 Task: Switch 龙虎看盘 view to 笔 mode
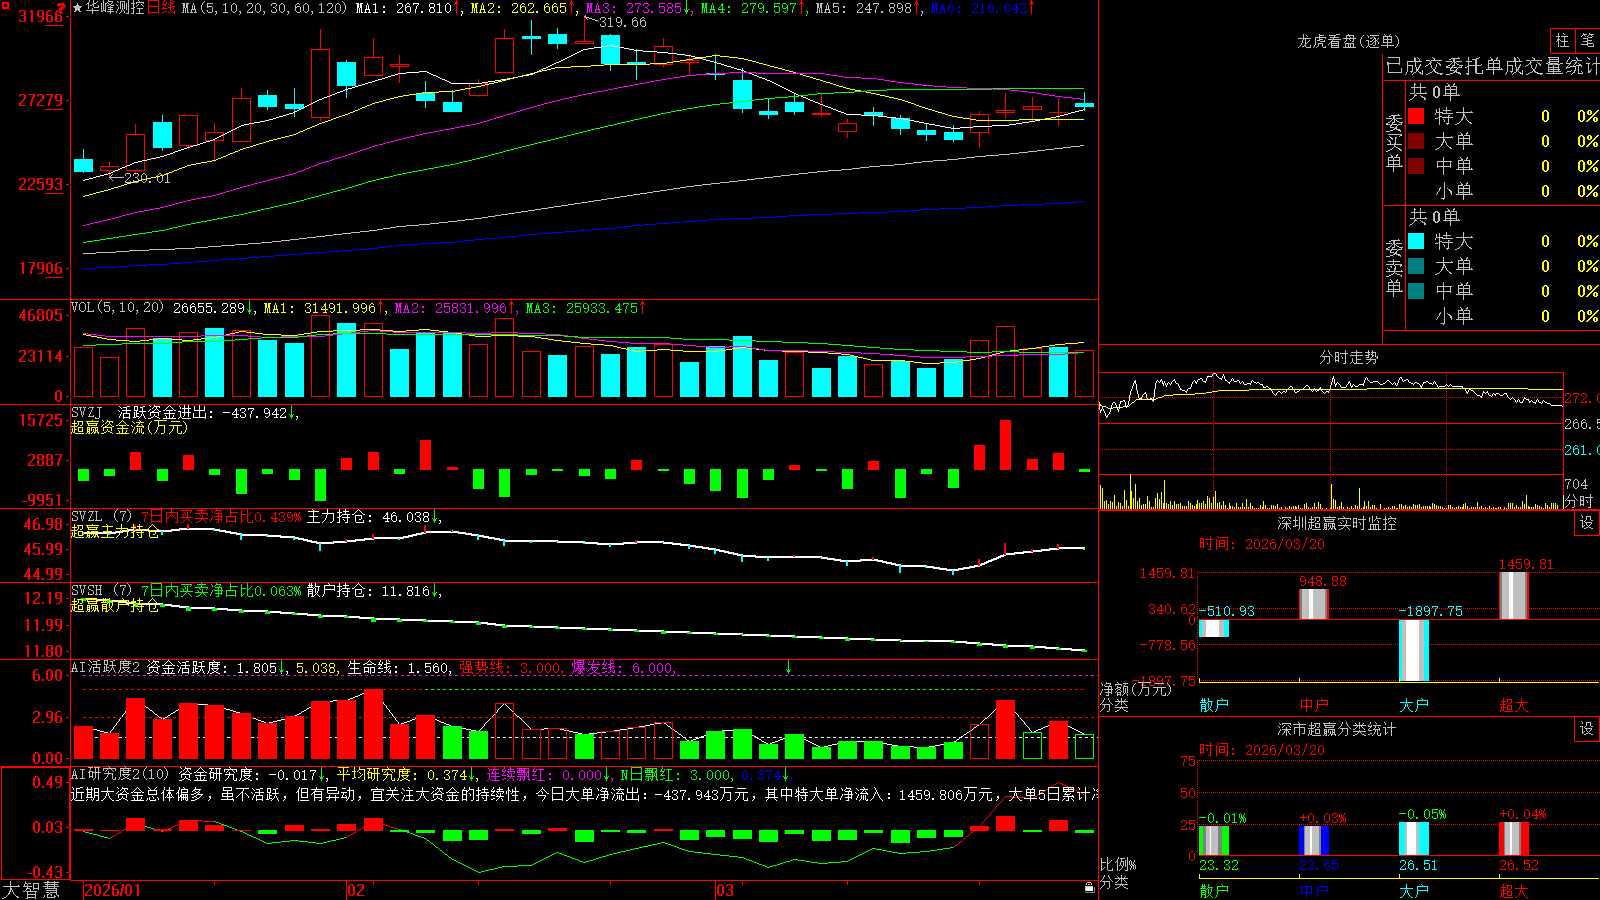[1587, 40]
